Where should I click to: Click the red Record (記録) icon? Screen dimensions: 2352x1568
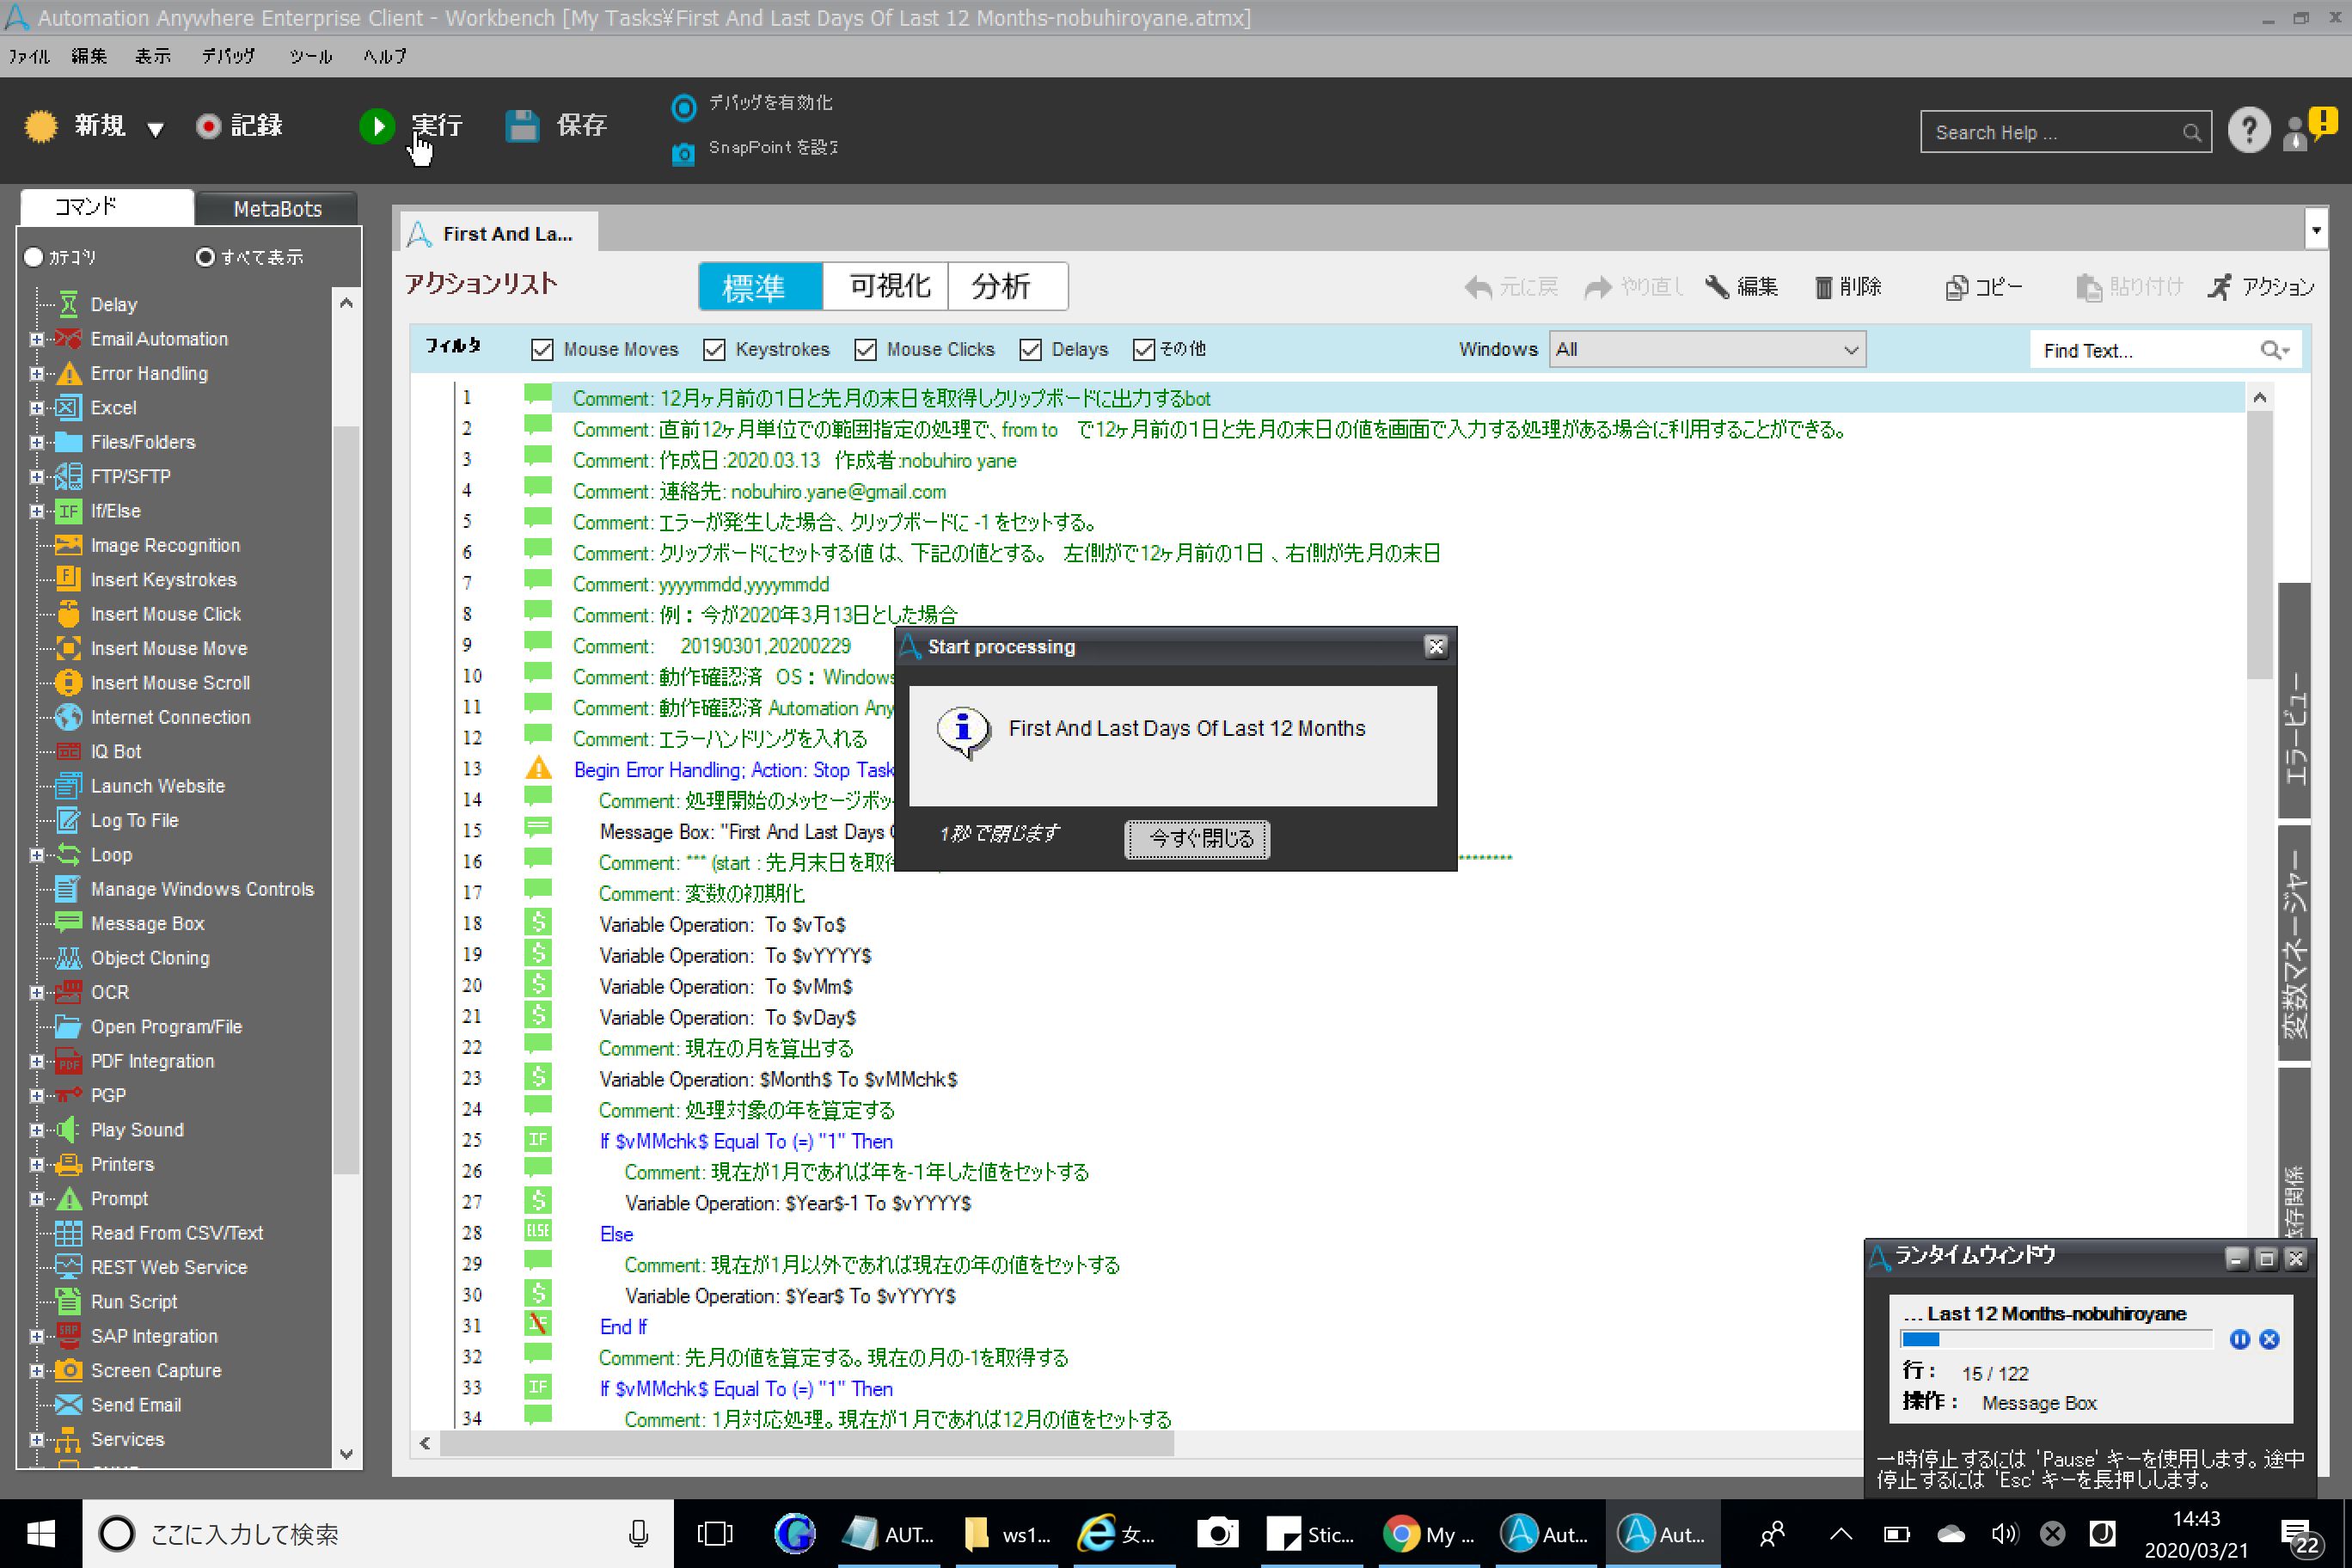[x=208, y=126]
